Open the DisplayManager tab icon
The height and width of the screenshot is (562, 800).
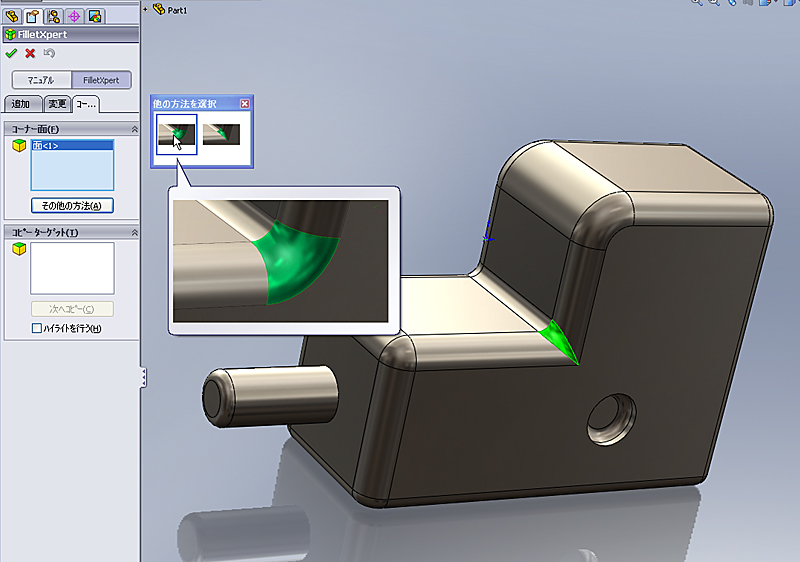(94, 16)
